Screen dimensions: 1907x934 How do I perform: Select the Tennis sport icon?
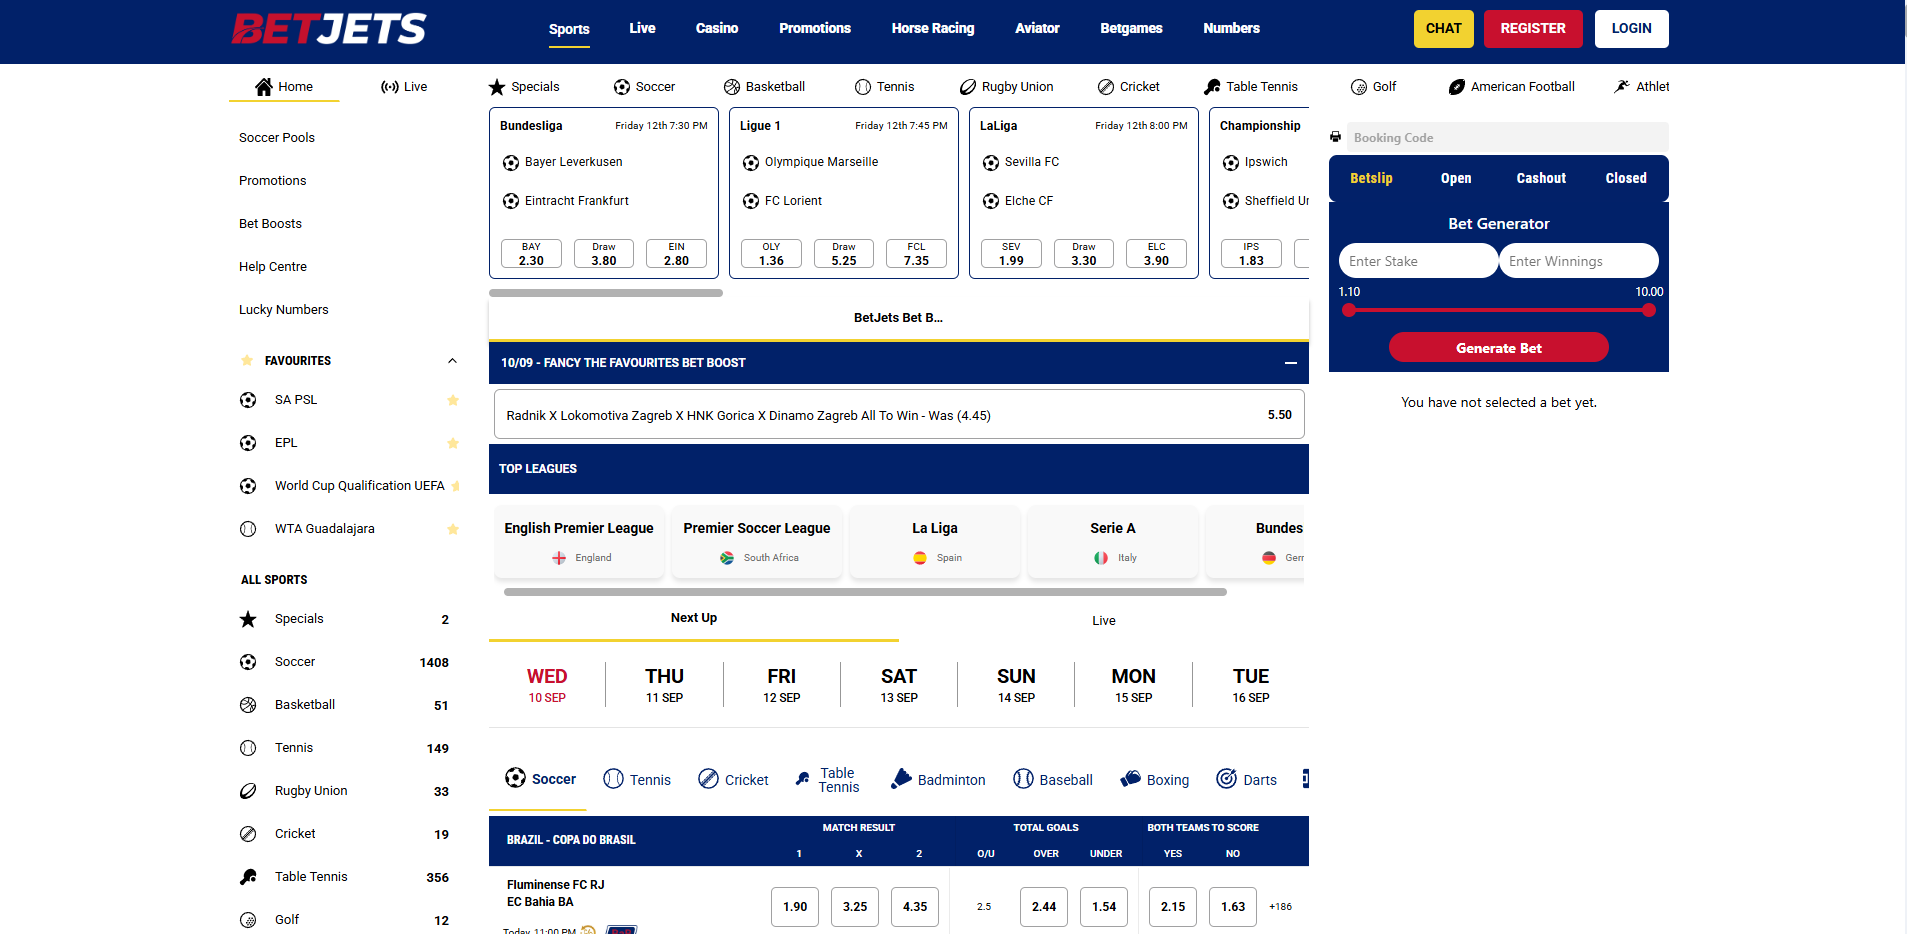[x=860, y=86]
